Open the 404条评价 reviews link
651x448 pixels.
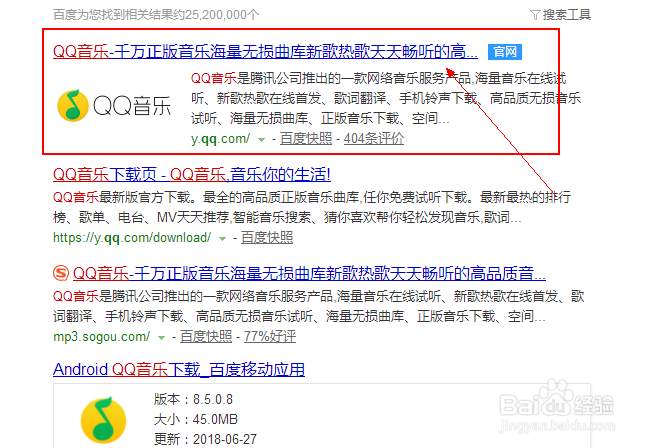tap(374, 139)
